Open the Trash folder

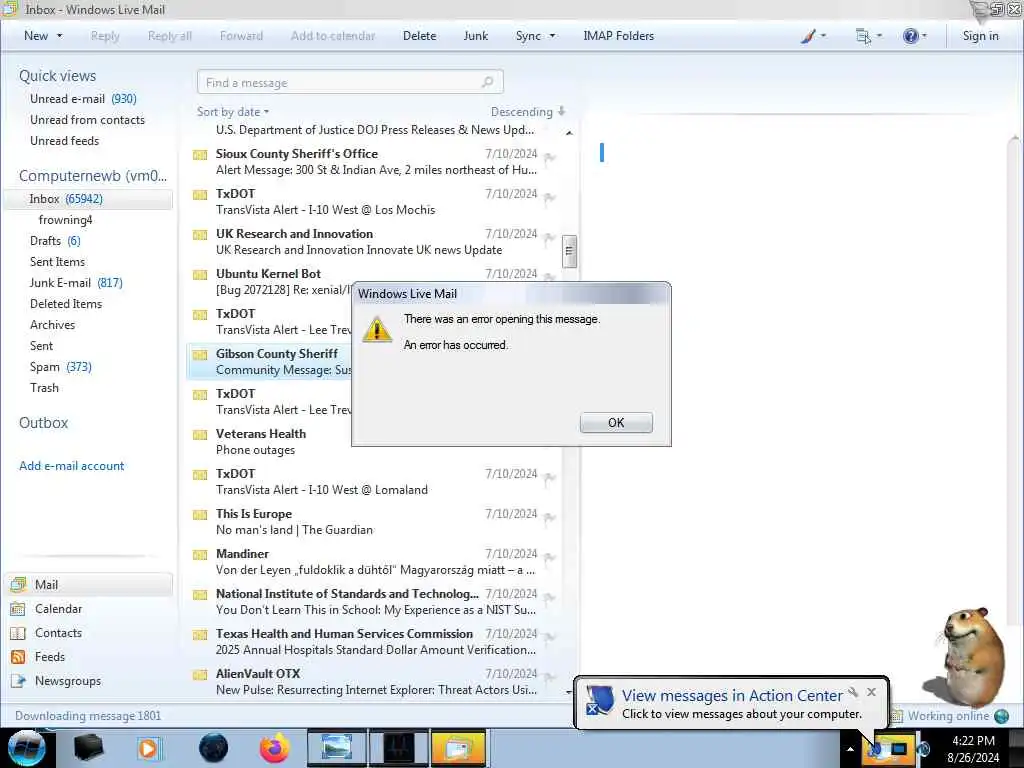tap(44, 387)
